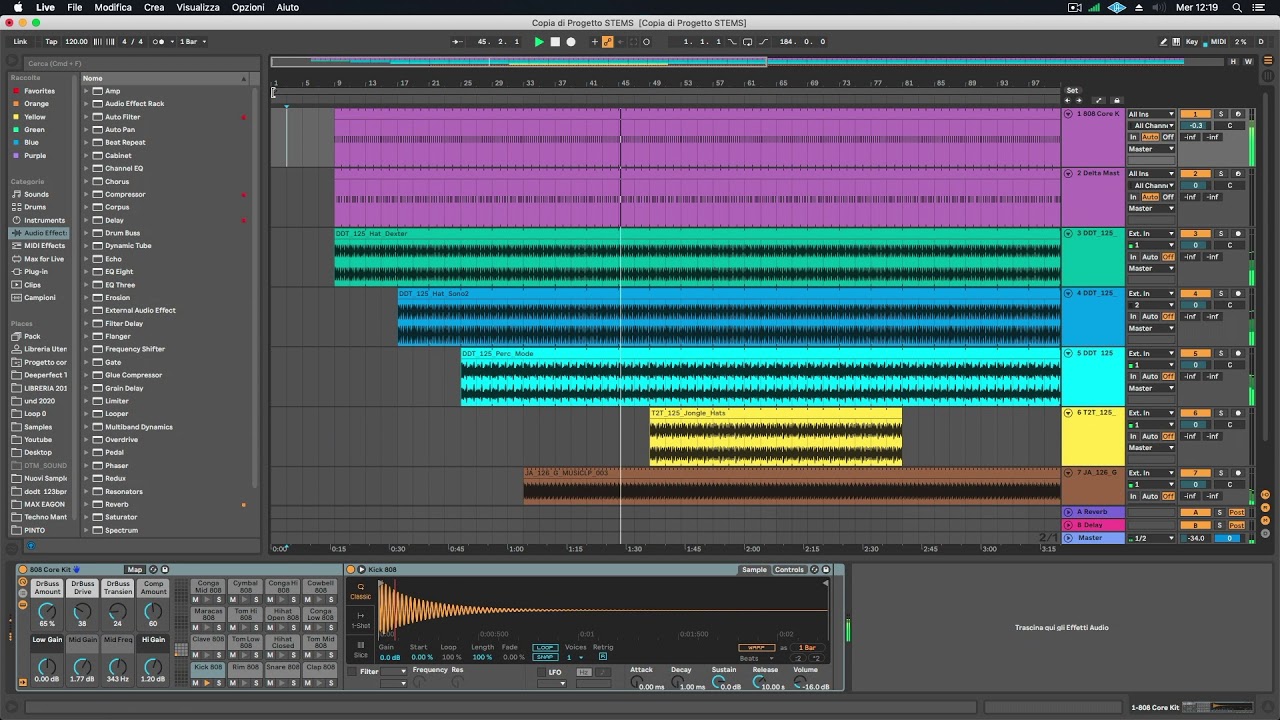Click the Punch-In switch
The image size is (1280, 720).
(732, 42)
